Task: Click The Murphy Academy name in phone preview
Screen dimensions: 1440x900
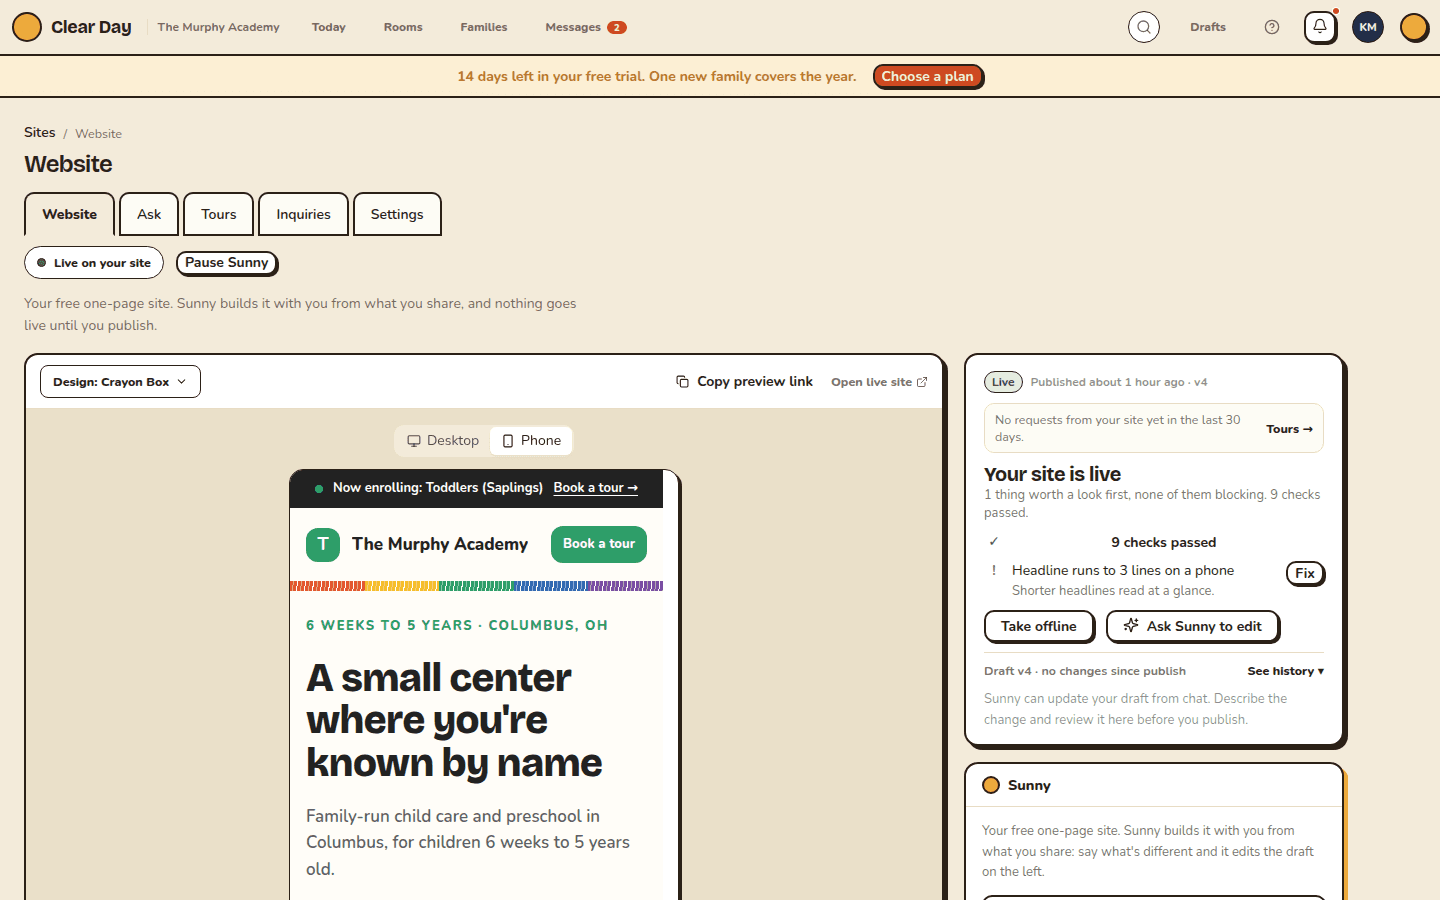Action: pos(440,544)
